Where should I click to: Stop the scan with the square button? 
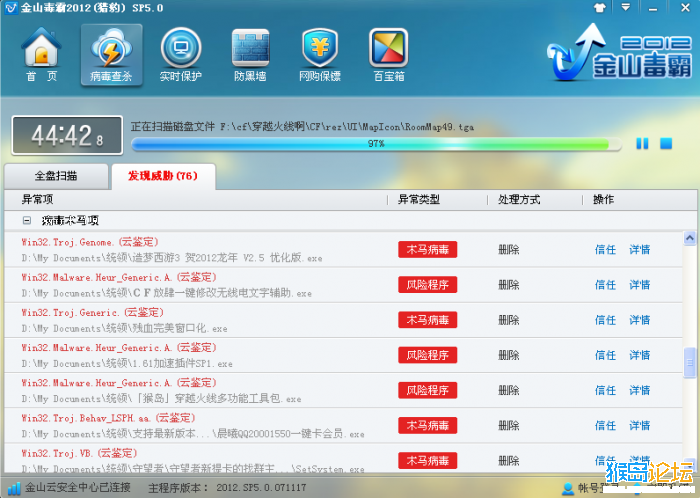click(666, 143)
